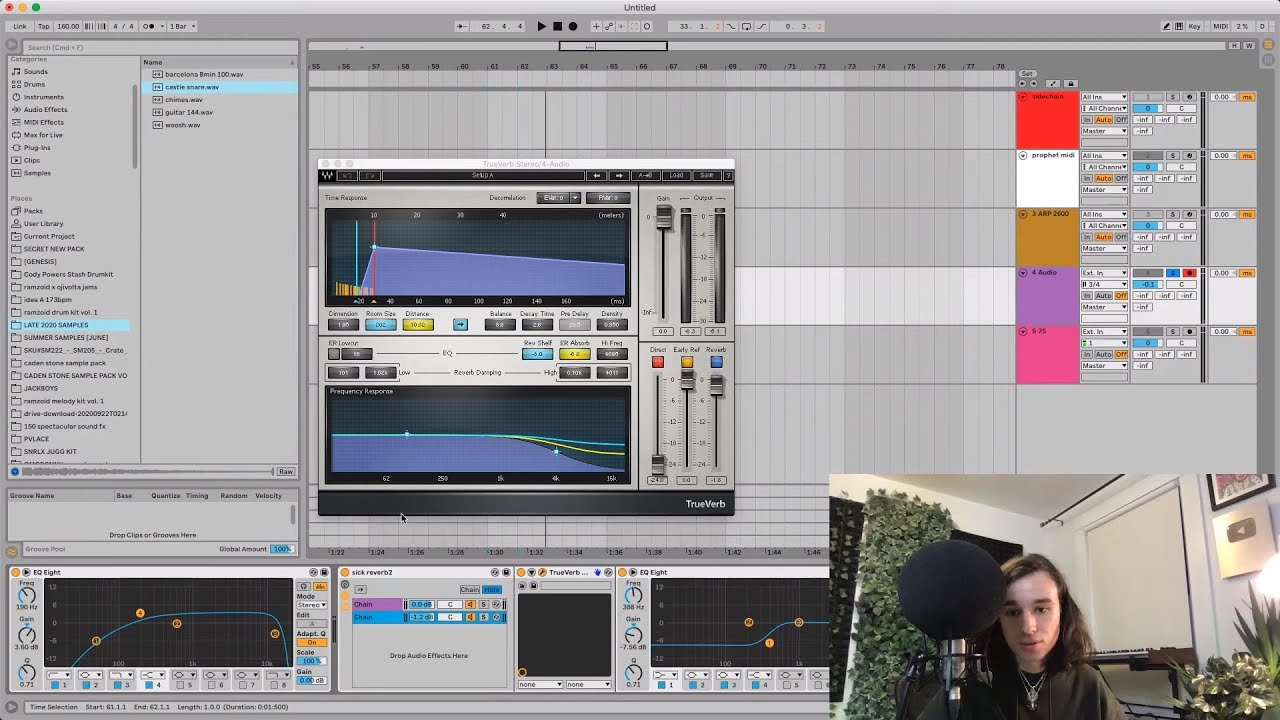This screenshot has width=1280, height=720.
Task: Click the TrueVerb previous preset arrow
Action: (597, 176)
